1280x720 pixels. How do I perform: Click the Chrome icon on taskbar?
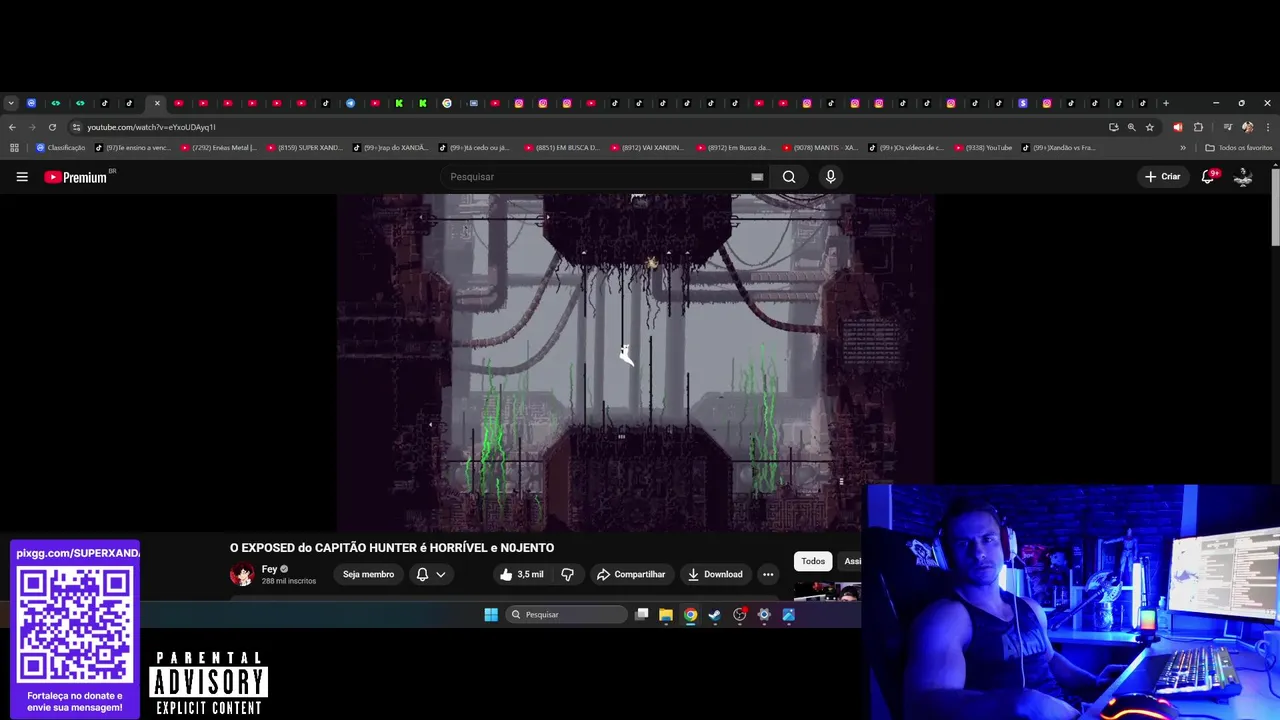coord(690,615)
